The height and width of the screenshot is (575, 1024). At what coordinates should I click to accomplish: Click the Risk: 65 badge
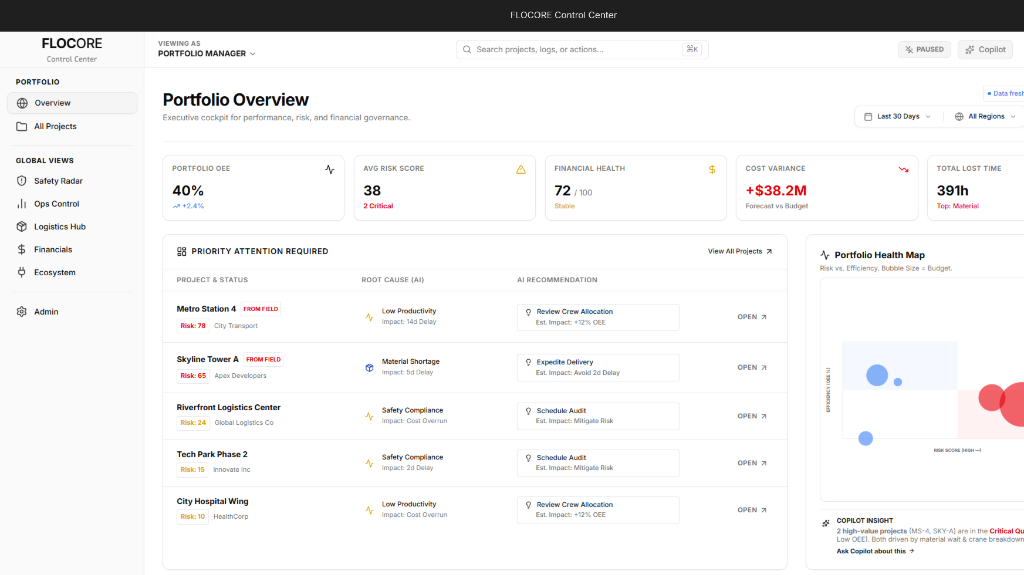pyautogui.click(x=193, y=376)
